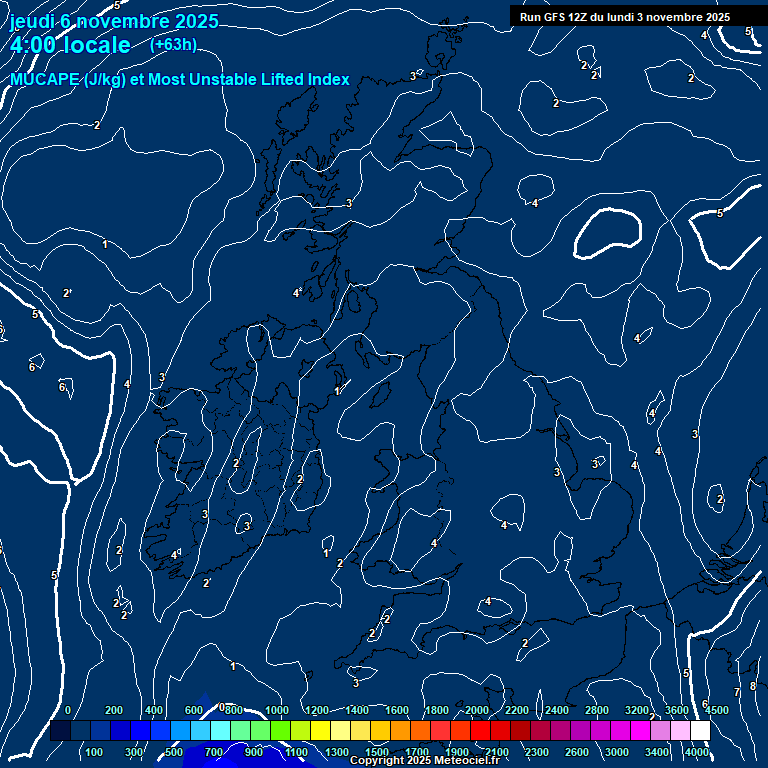Click the darkest navy swatch starting the legend
The image size is (768, 768).
coord(60,730)
